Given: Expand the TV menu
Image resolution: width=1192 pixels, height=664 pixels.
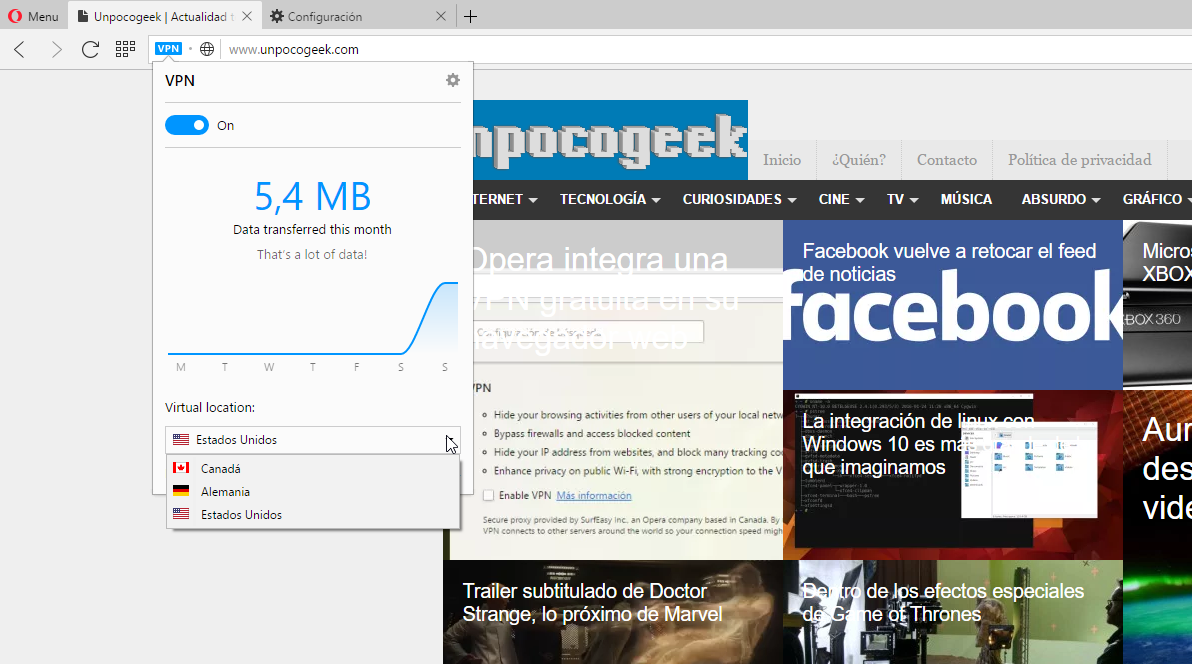Looking at the screenshot, I should (x=902, y=199).
